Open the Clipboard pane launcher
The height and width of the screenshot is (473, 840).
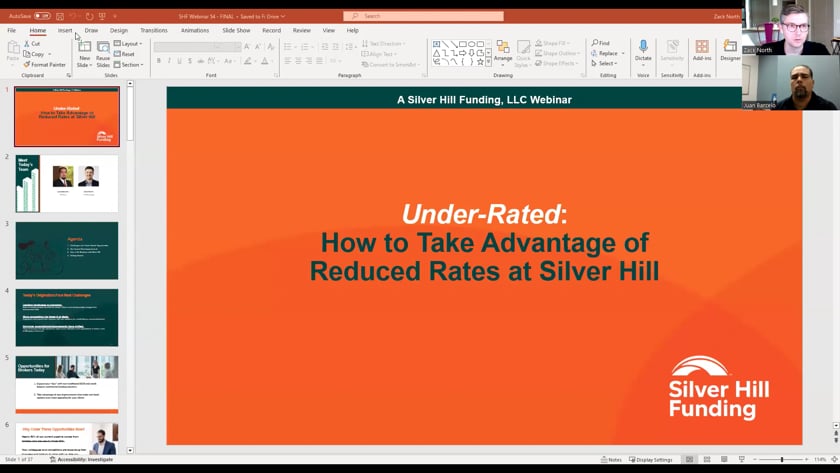(69, 76)
